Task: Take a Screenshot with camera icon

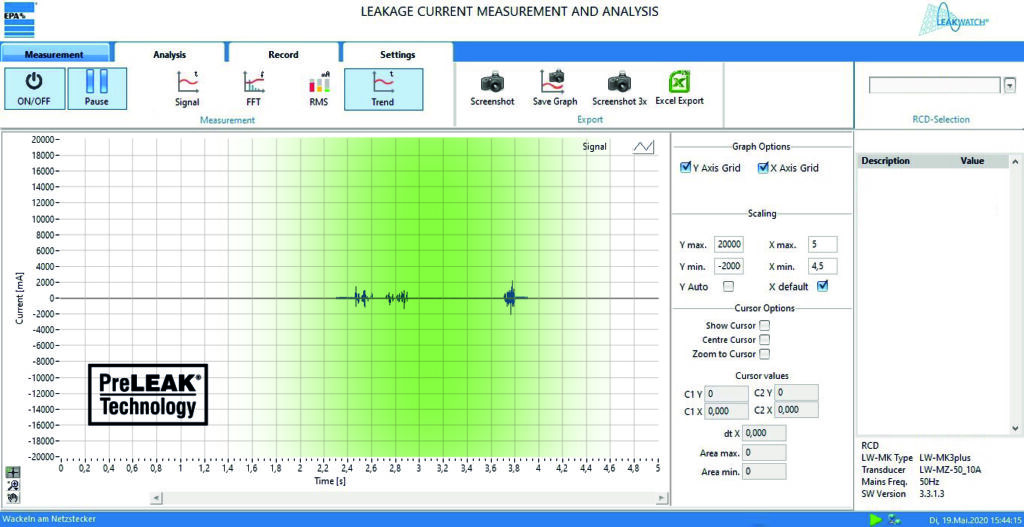Action: click(491, 82)
